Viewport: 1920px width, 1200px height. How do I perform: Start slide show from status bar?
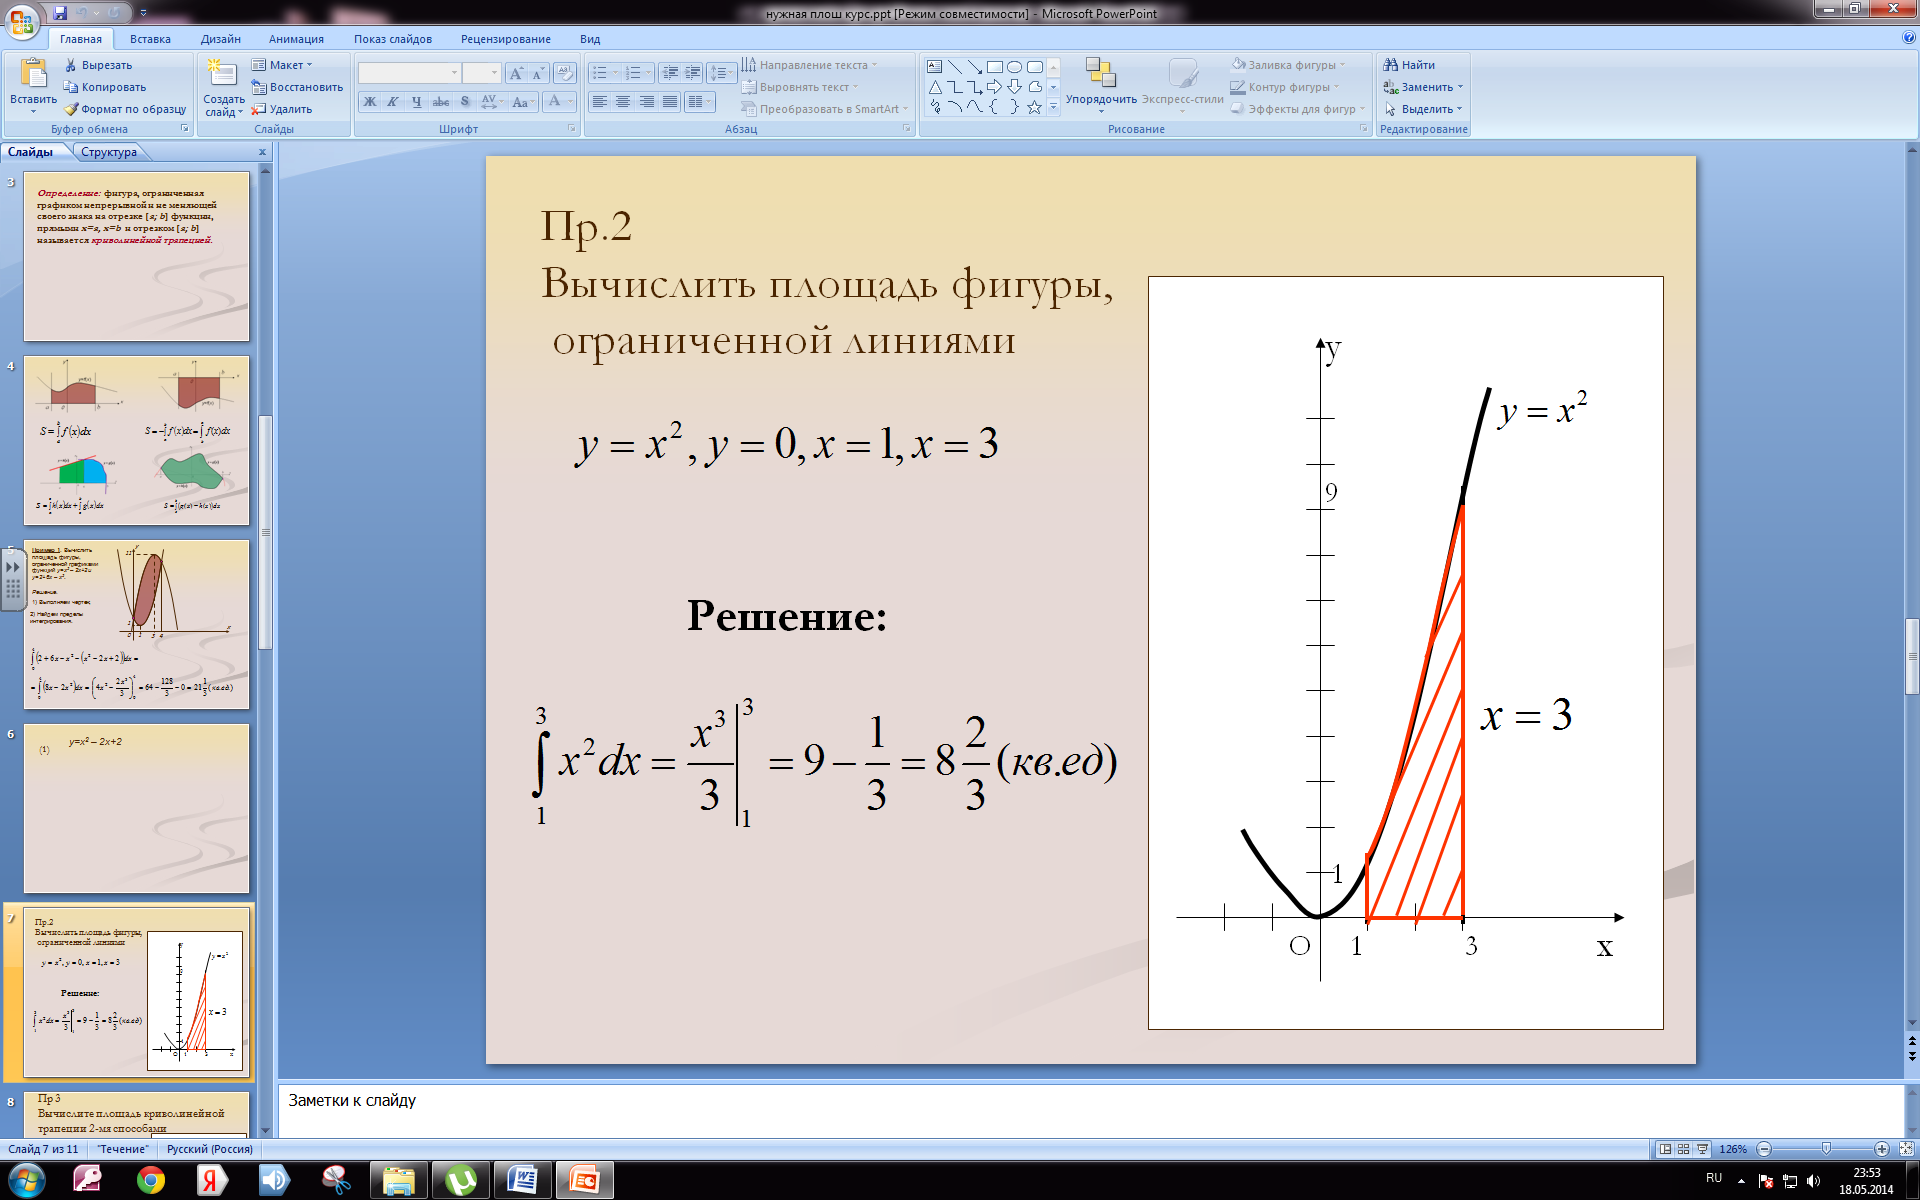(x=1703, y=1149)
